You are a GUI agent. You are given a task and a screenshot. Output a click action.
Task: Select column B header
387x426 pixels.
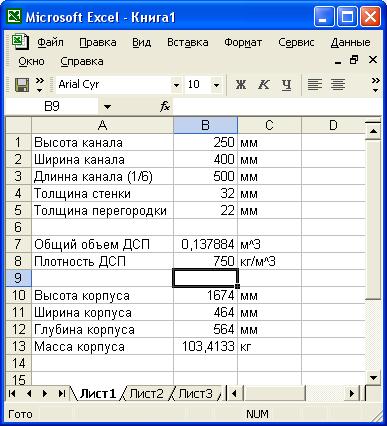[205, 125]
